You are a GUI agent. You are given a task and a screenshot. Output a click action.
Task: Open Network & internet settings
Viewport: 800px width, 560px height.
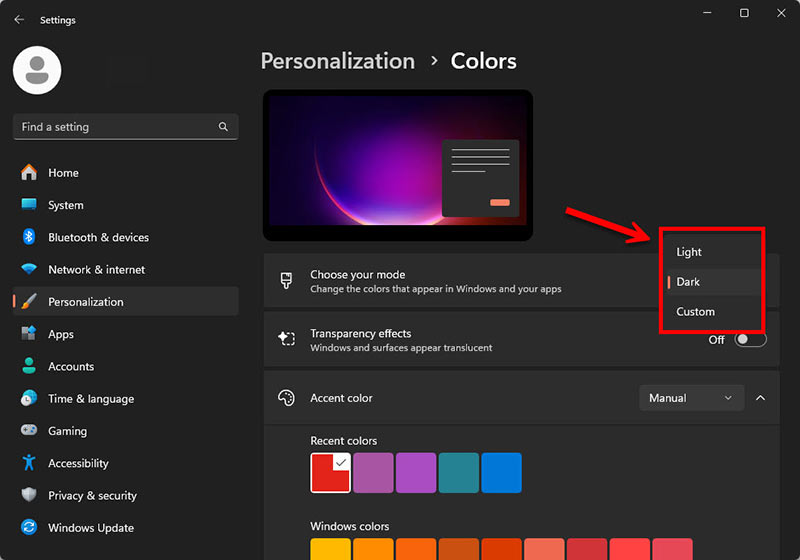click(126, 269)
